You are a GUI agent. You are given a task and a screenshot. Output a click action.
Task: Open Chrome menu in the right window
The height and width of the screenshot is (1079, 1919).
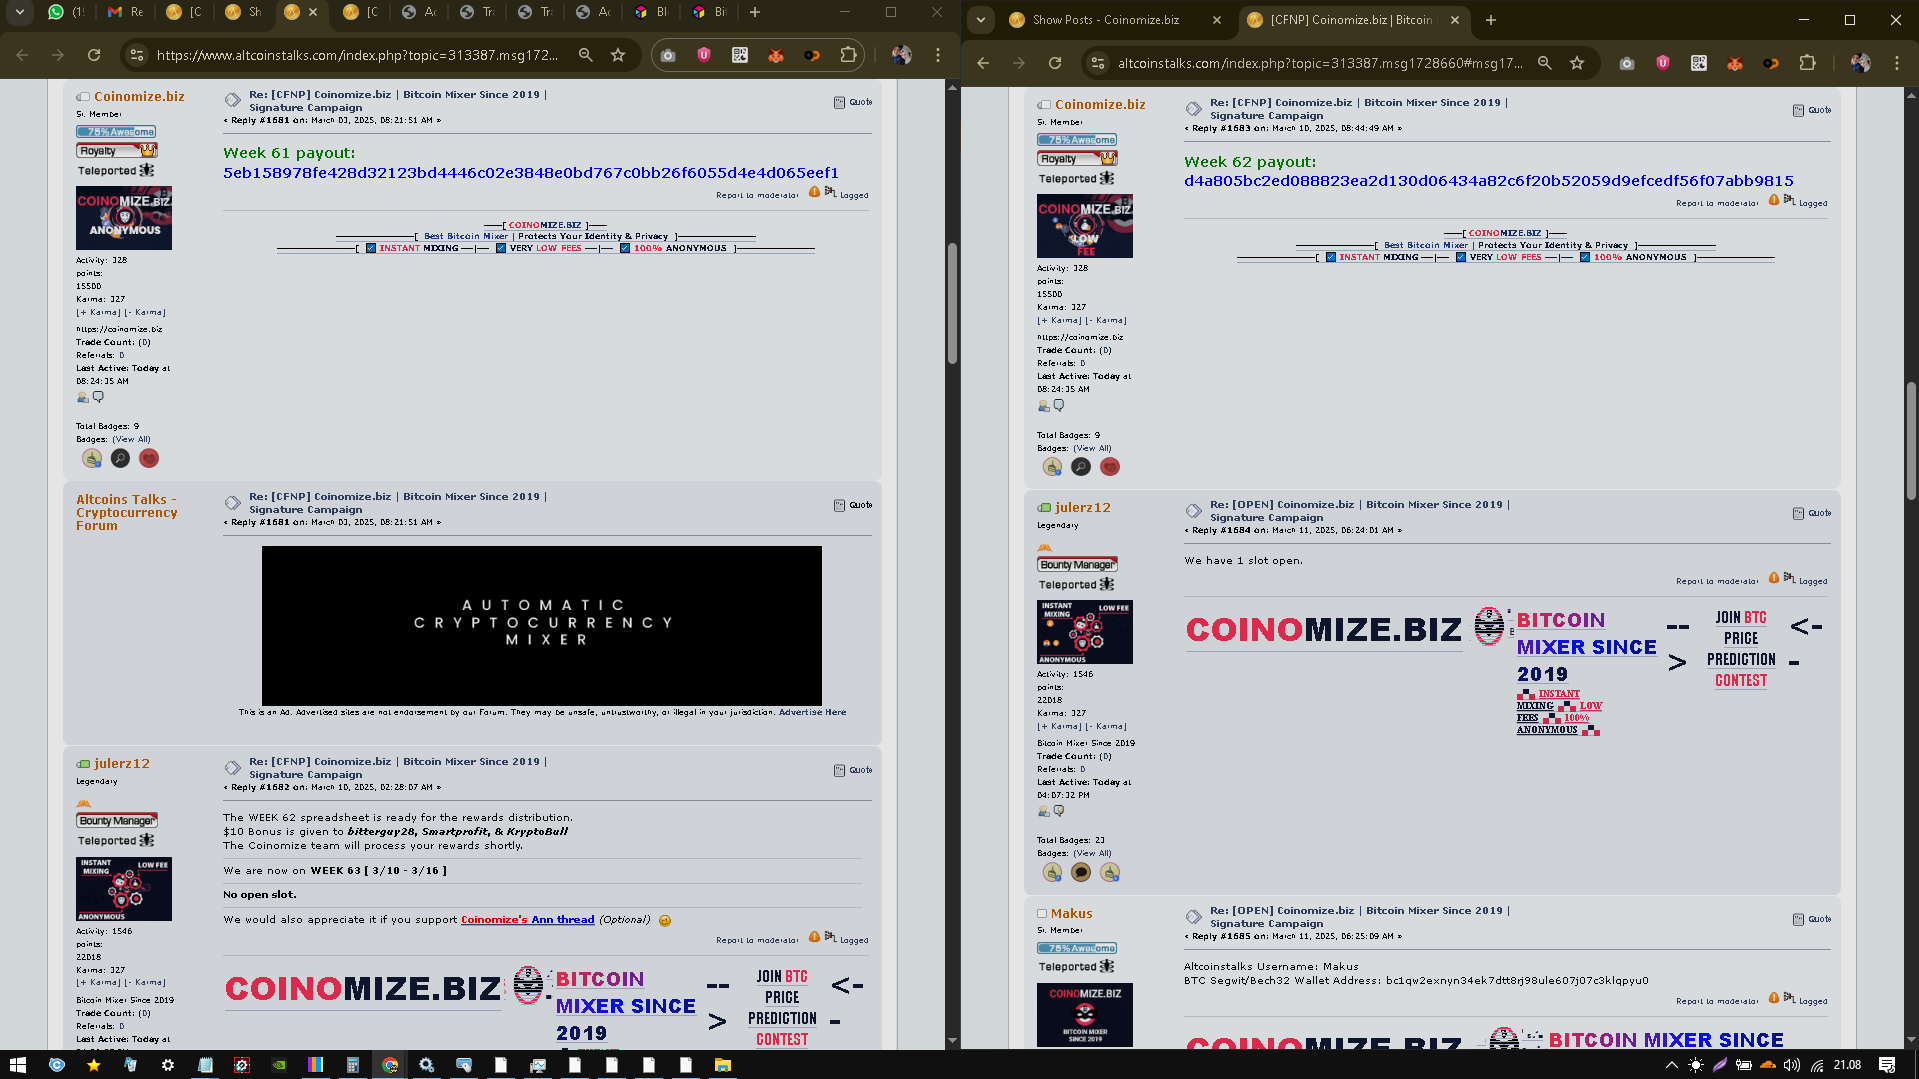click(x=1897, y=63)
